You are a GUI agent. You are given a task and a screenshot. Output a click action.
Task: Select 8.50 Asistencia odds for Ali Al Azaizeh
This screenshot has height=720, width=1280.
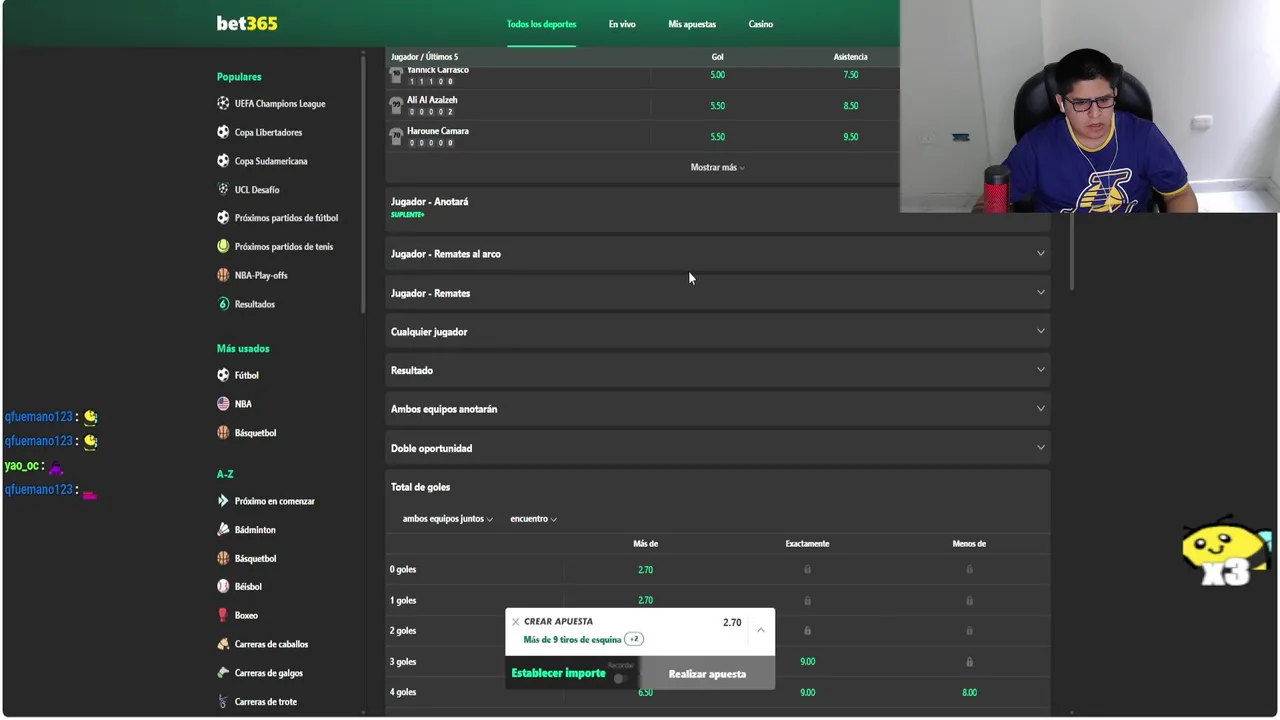[850, 105]
